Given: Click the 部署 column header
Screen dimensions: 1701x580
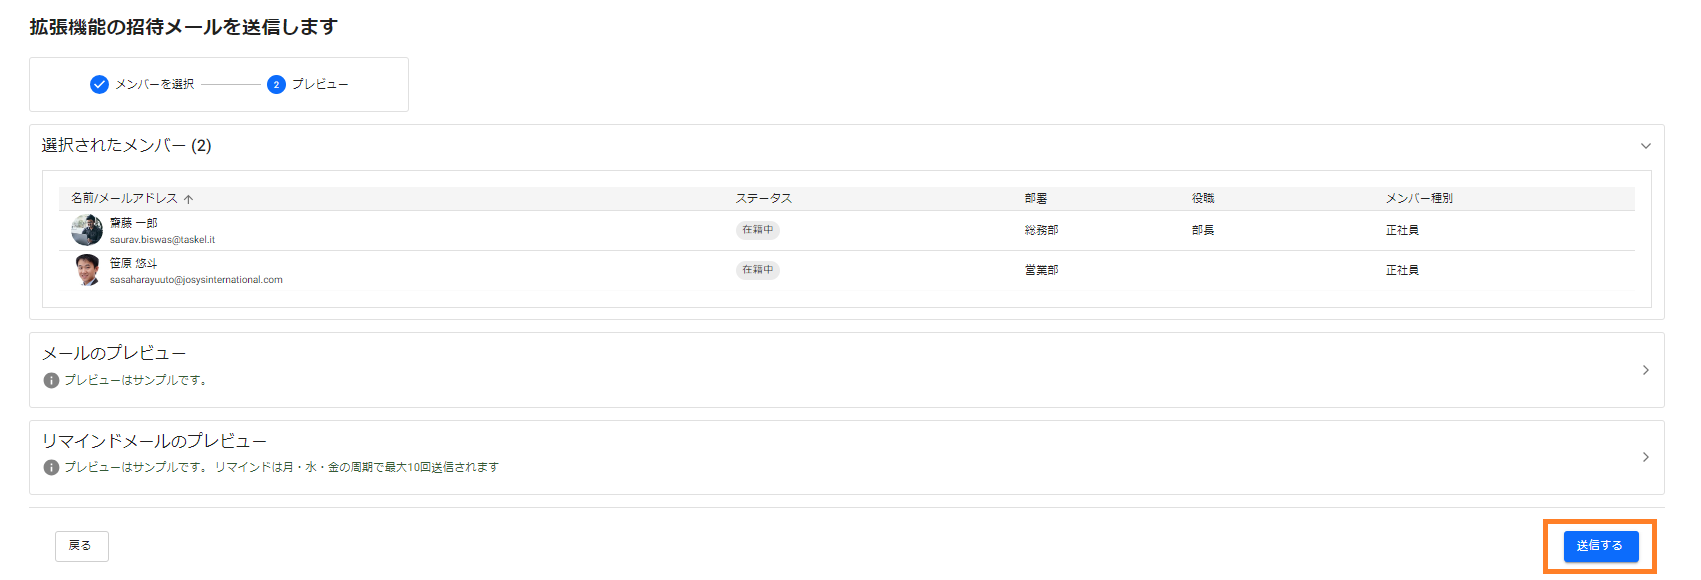Looking at the screenshot, I should coord(1035,199).
